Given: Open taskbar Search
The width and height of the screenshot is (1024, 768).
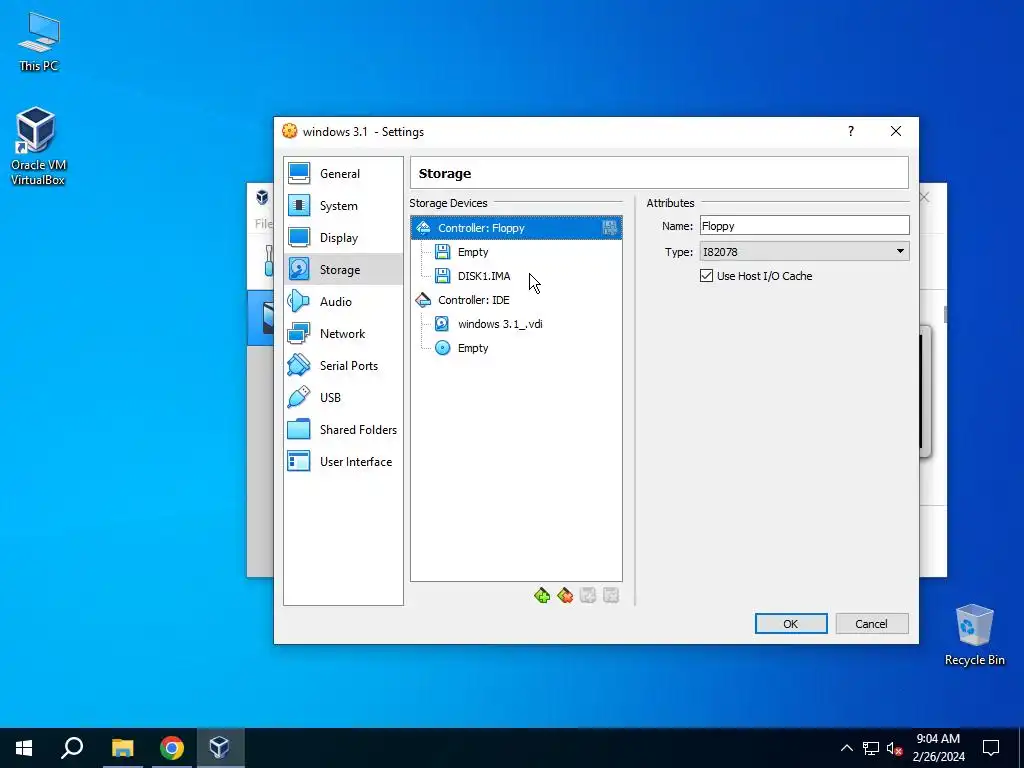Looking at the screenshot, I should (x=72, y=748).
